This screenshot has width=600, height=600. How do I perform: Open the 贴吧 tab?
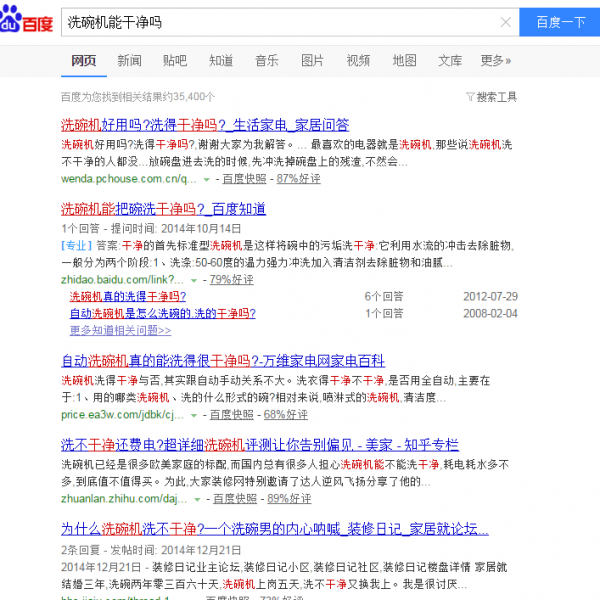click(175, 60)
